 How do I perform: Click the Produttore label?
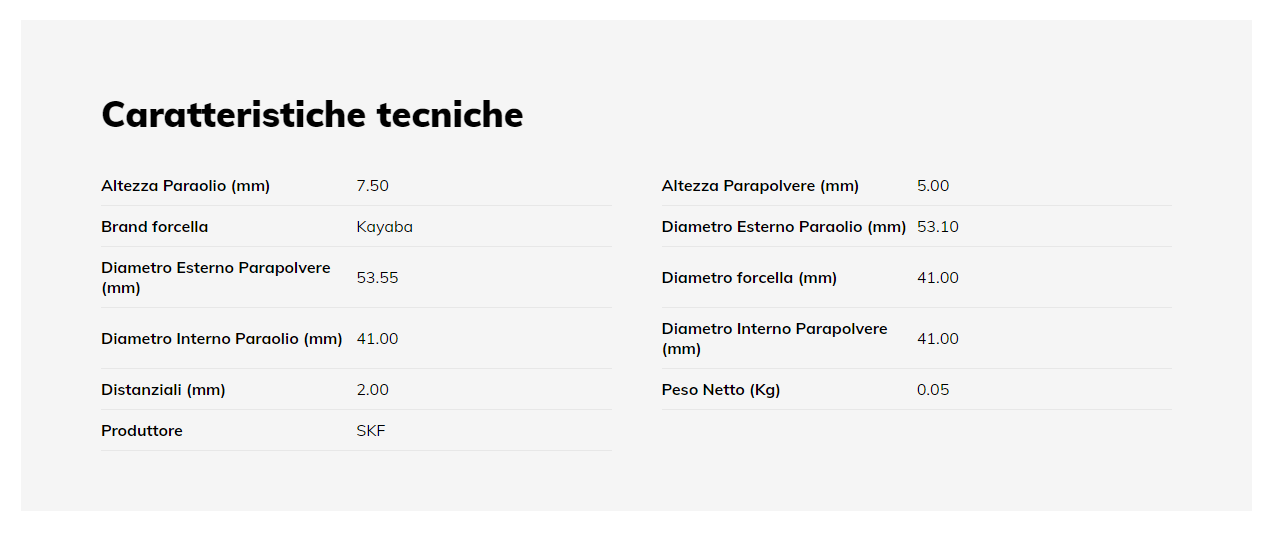click(142, 431)
